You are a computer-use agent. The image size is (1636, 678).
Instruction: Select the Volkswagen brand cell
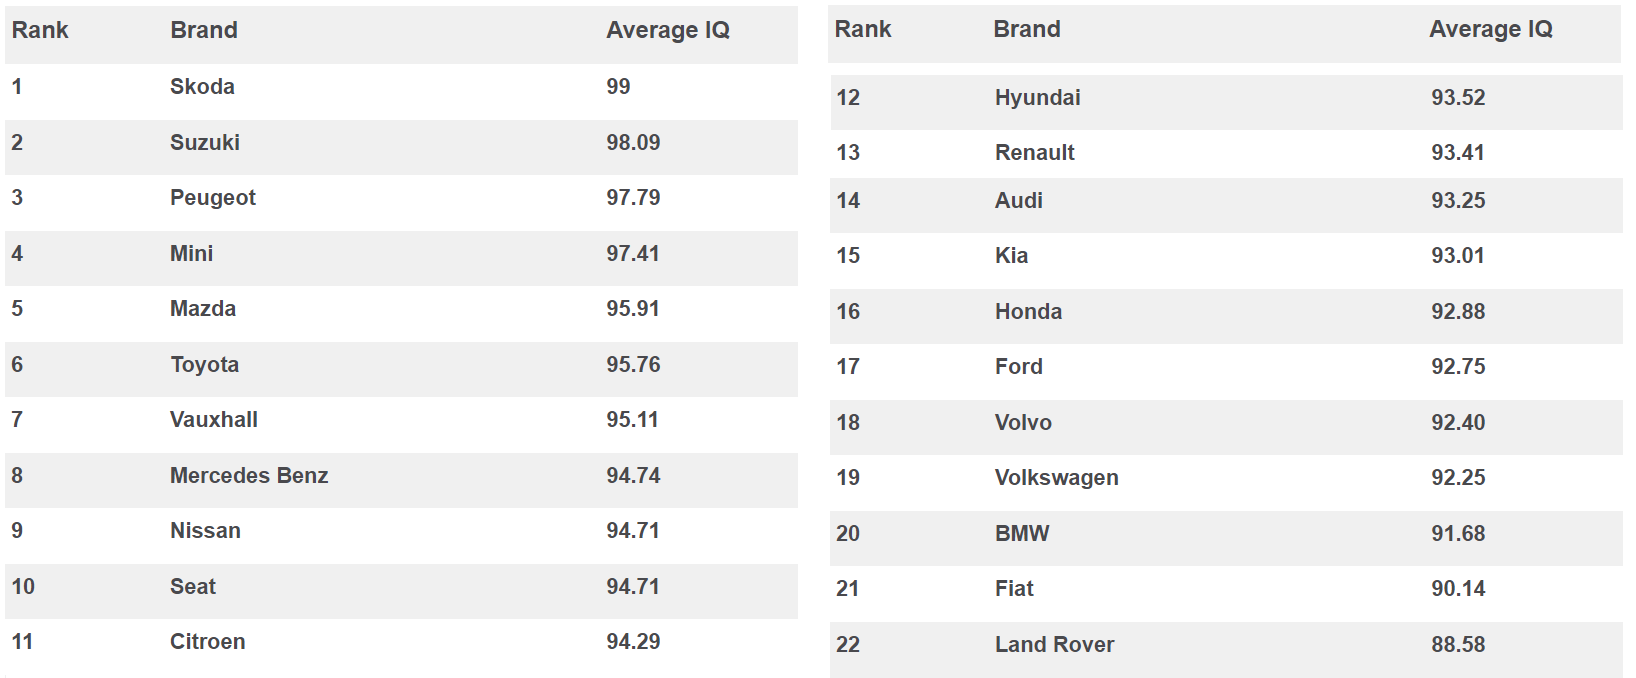click(x=1056, y=478)
